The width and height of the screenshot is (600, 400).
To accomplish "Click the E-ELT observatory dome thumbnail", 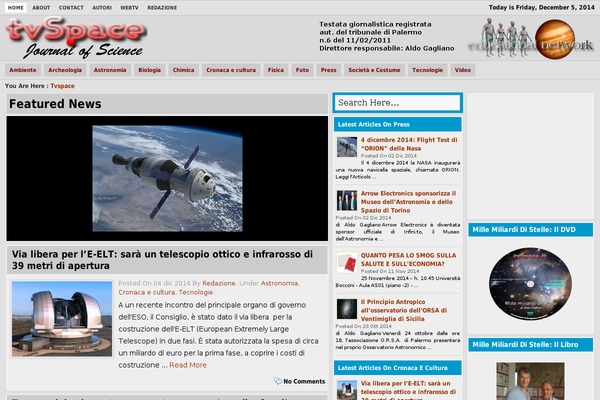I will pos(62,319).
